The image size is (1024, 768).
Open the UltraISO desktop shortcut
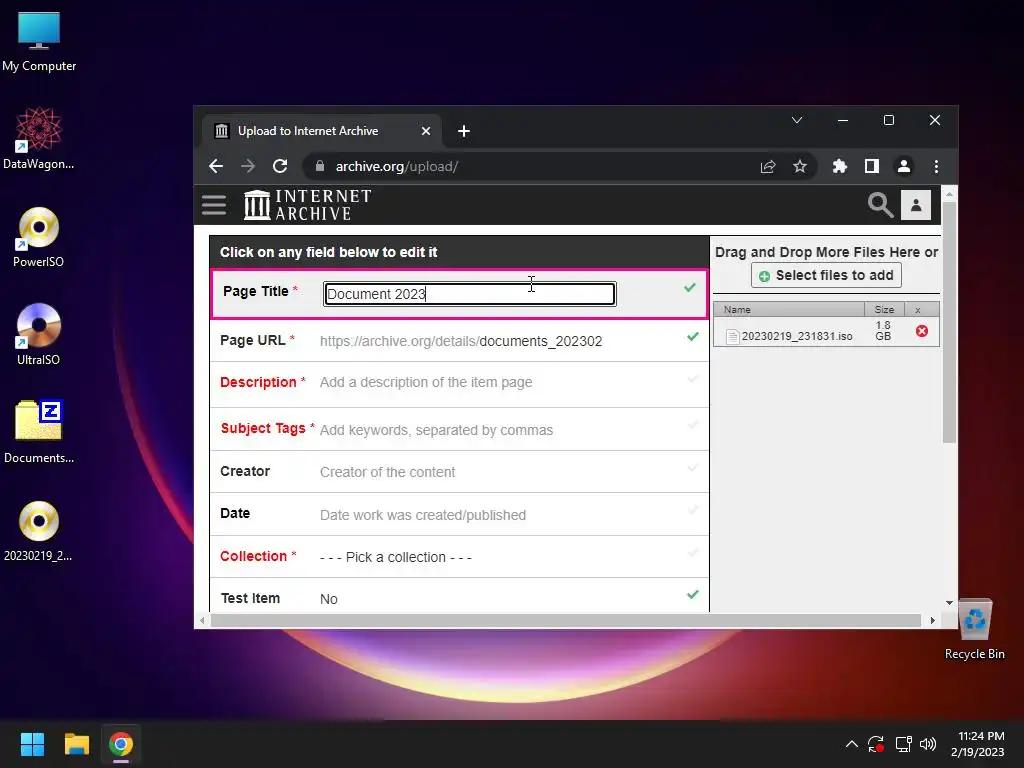click(39, 334)
